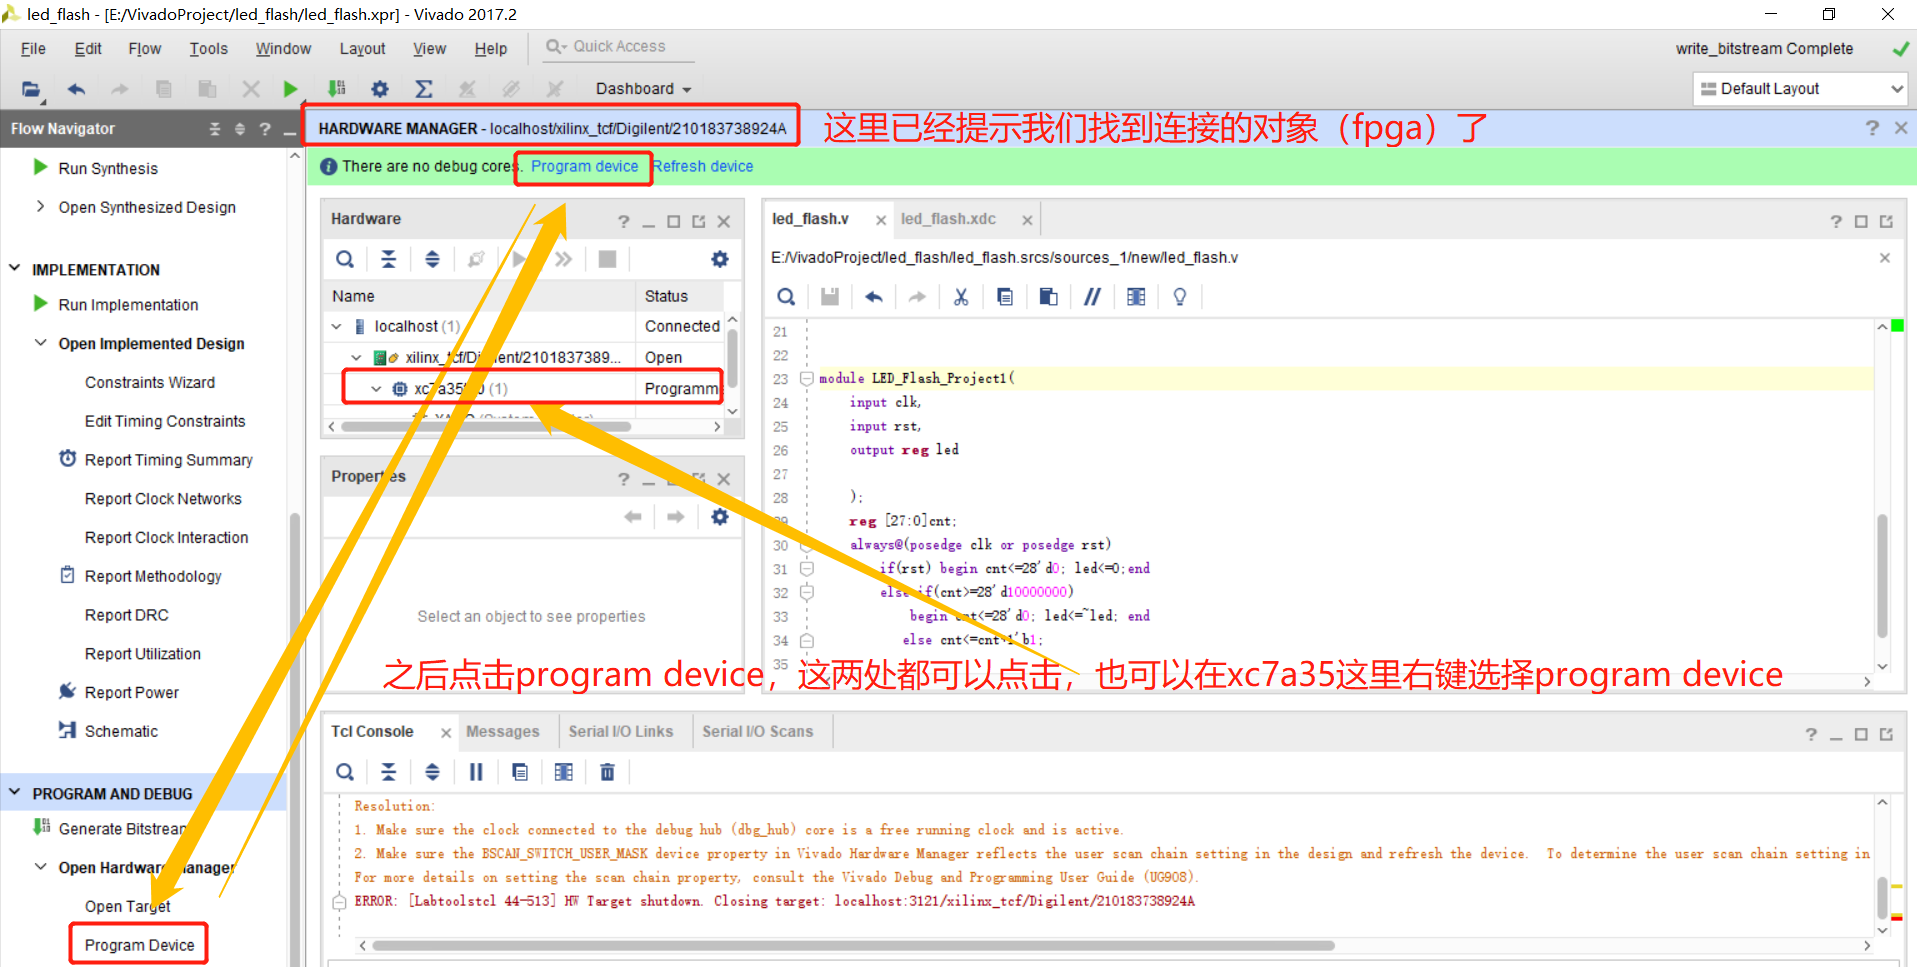Click search icon in led_flash.v editor toolbar

786,296
